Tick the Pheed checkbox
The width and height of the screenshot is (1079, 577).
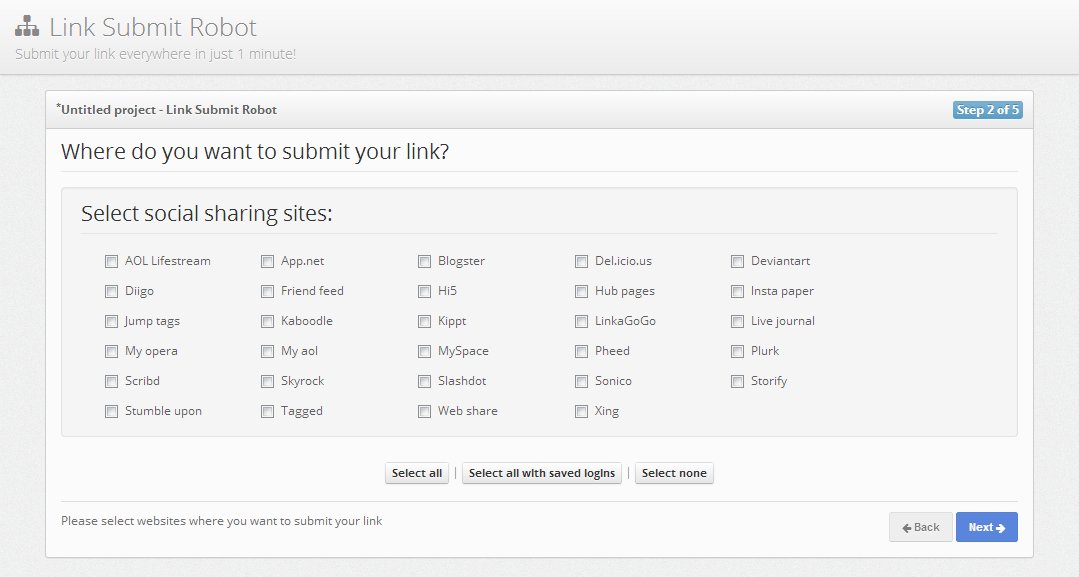click(581, 352)
